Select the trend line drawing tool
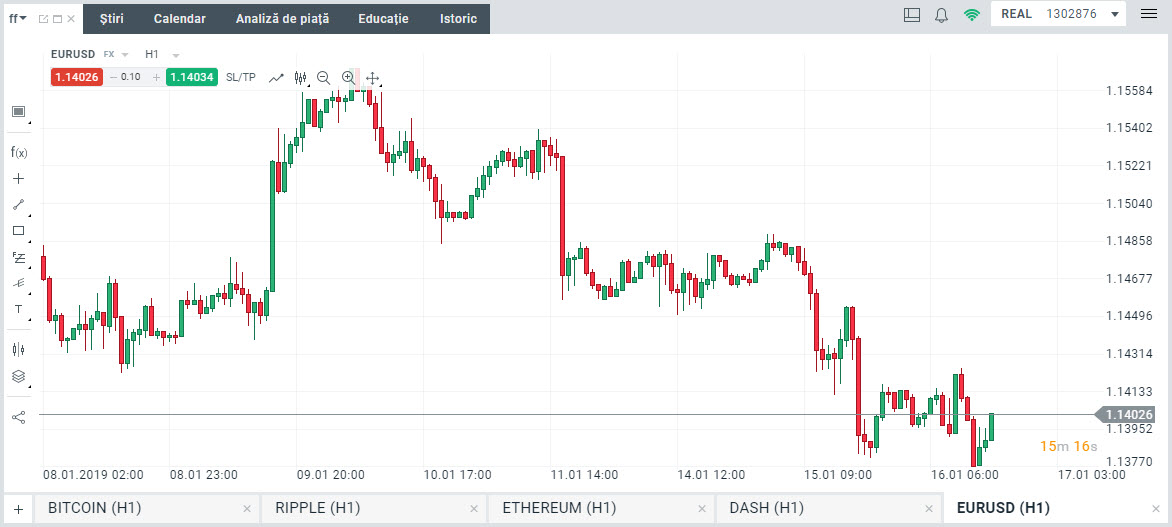The height and width of the screenshot is (527, 1172). pyautogui.click(x=18, y=205)
